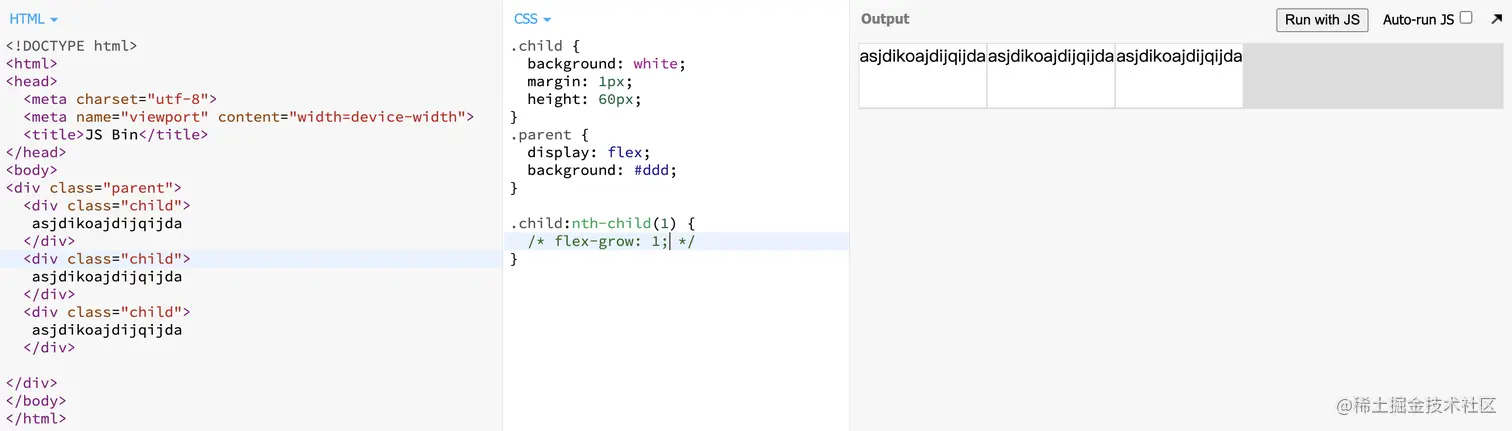Click the .parent { selector line
This screenshot has width=1512, height=431.
549,134
